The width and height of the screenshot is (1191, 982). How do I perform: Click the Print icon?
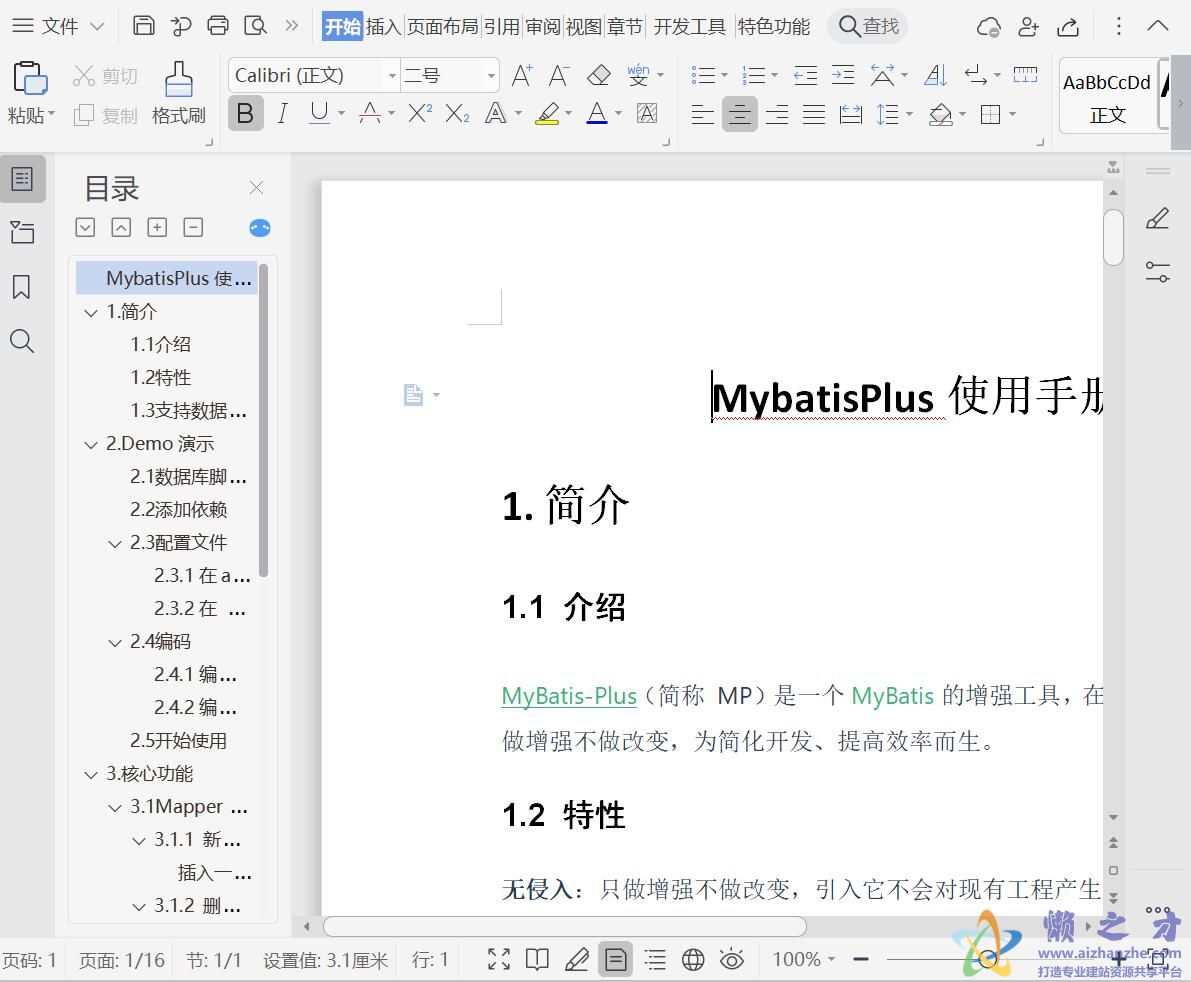tap(218, 26)
